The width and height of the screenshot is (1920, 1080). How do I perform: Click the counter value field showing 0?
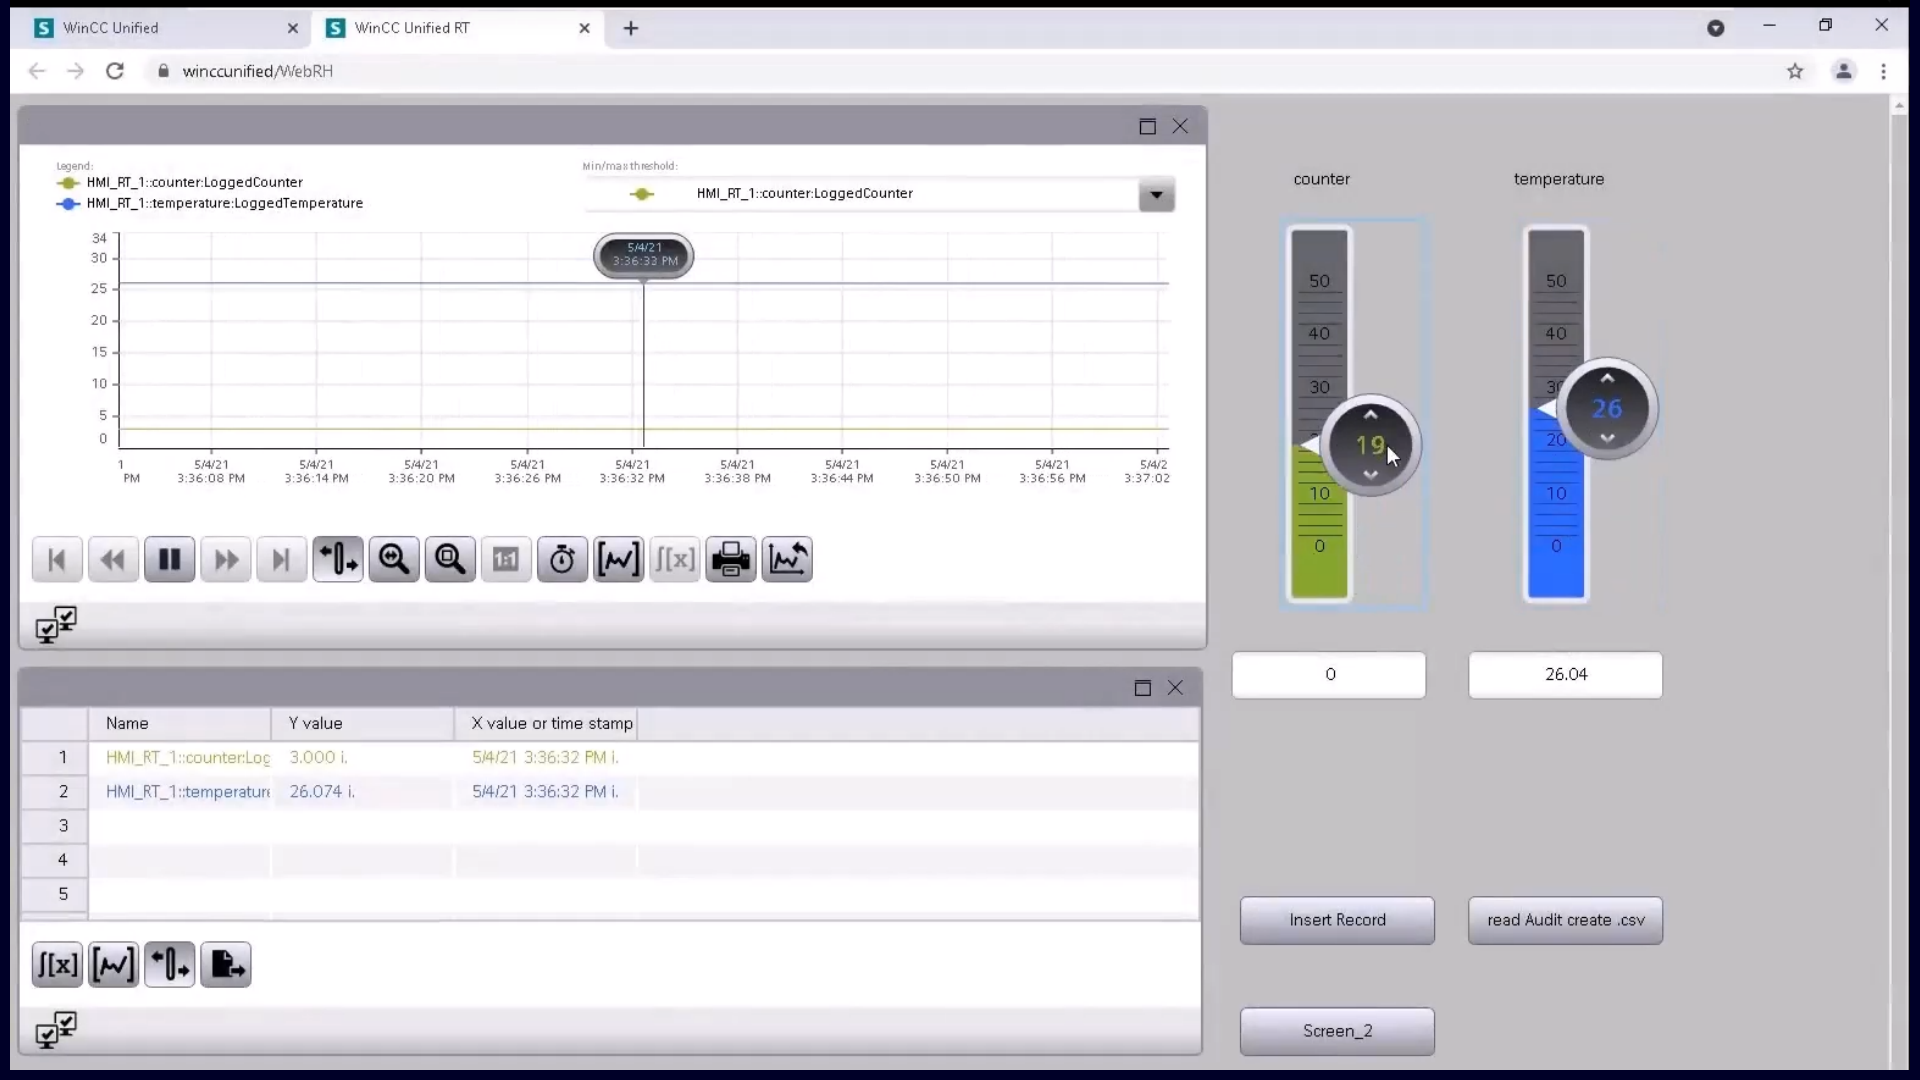pos(1329,675)
